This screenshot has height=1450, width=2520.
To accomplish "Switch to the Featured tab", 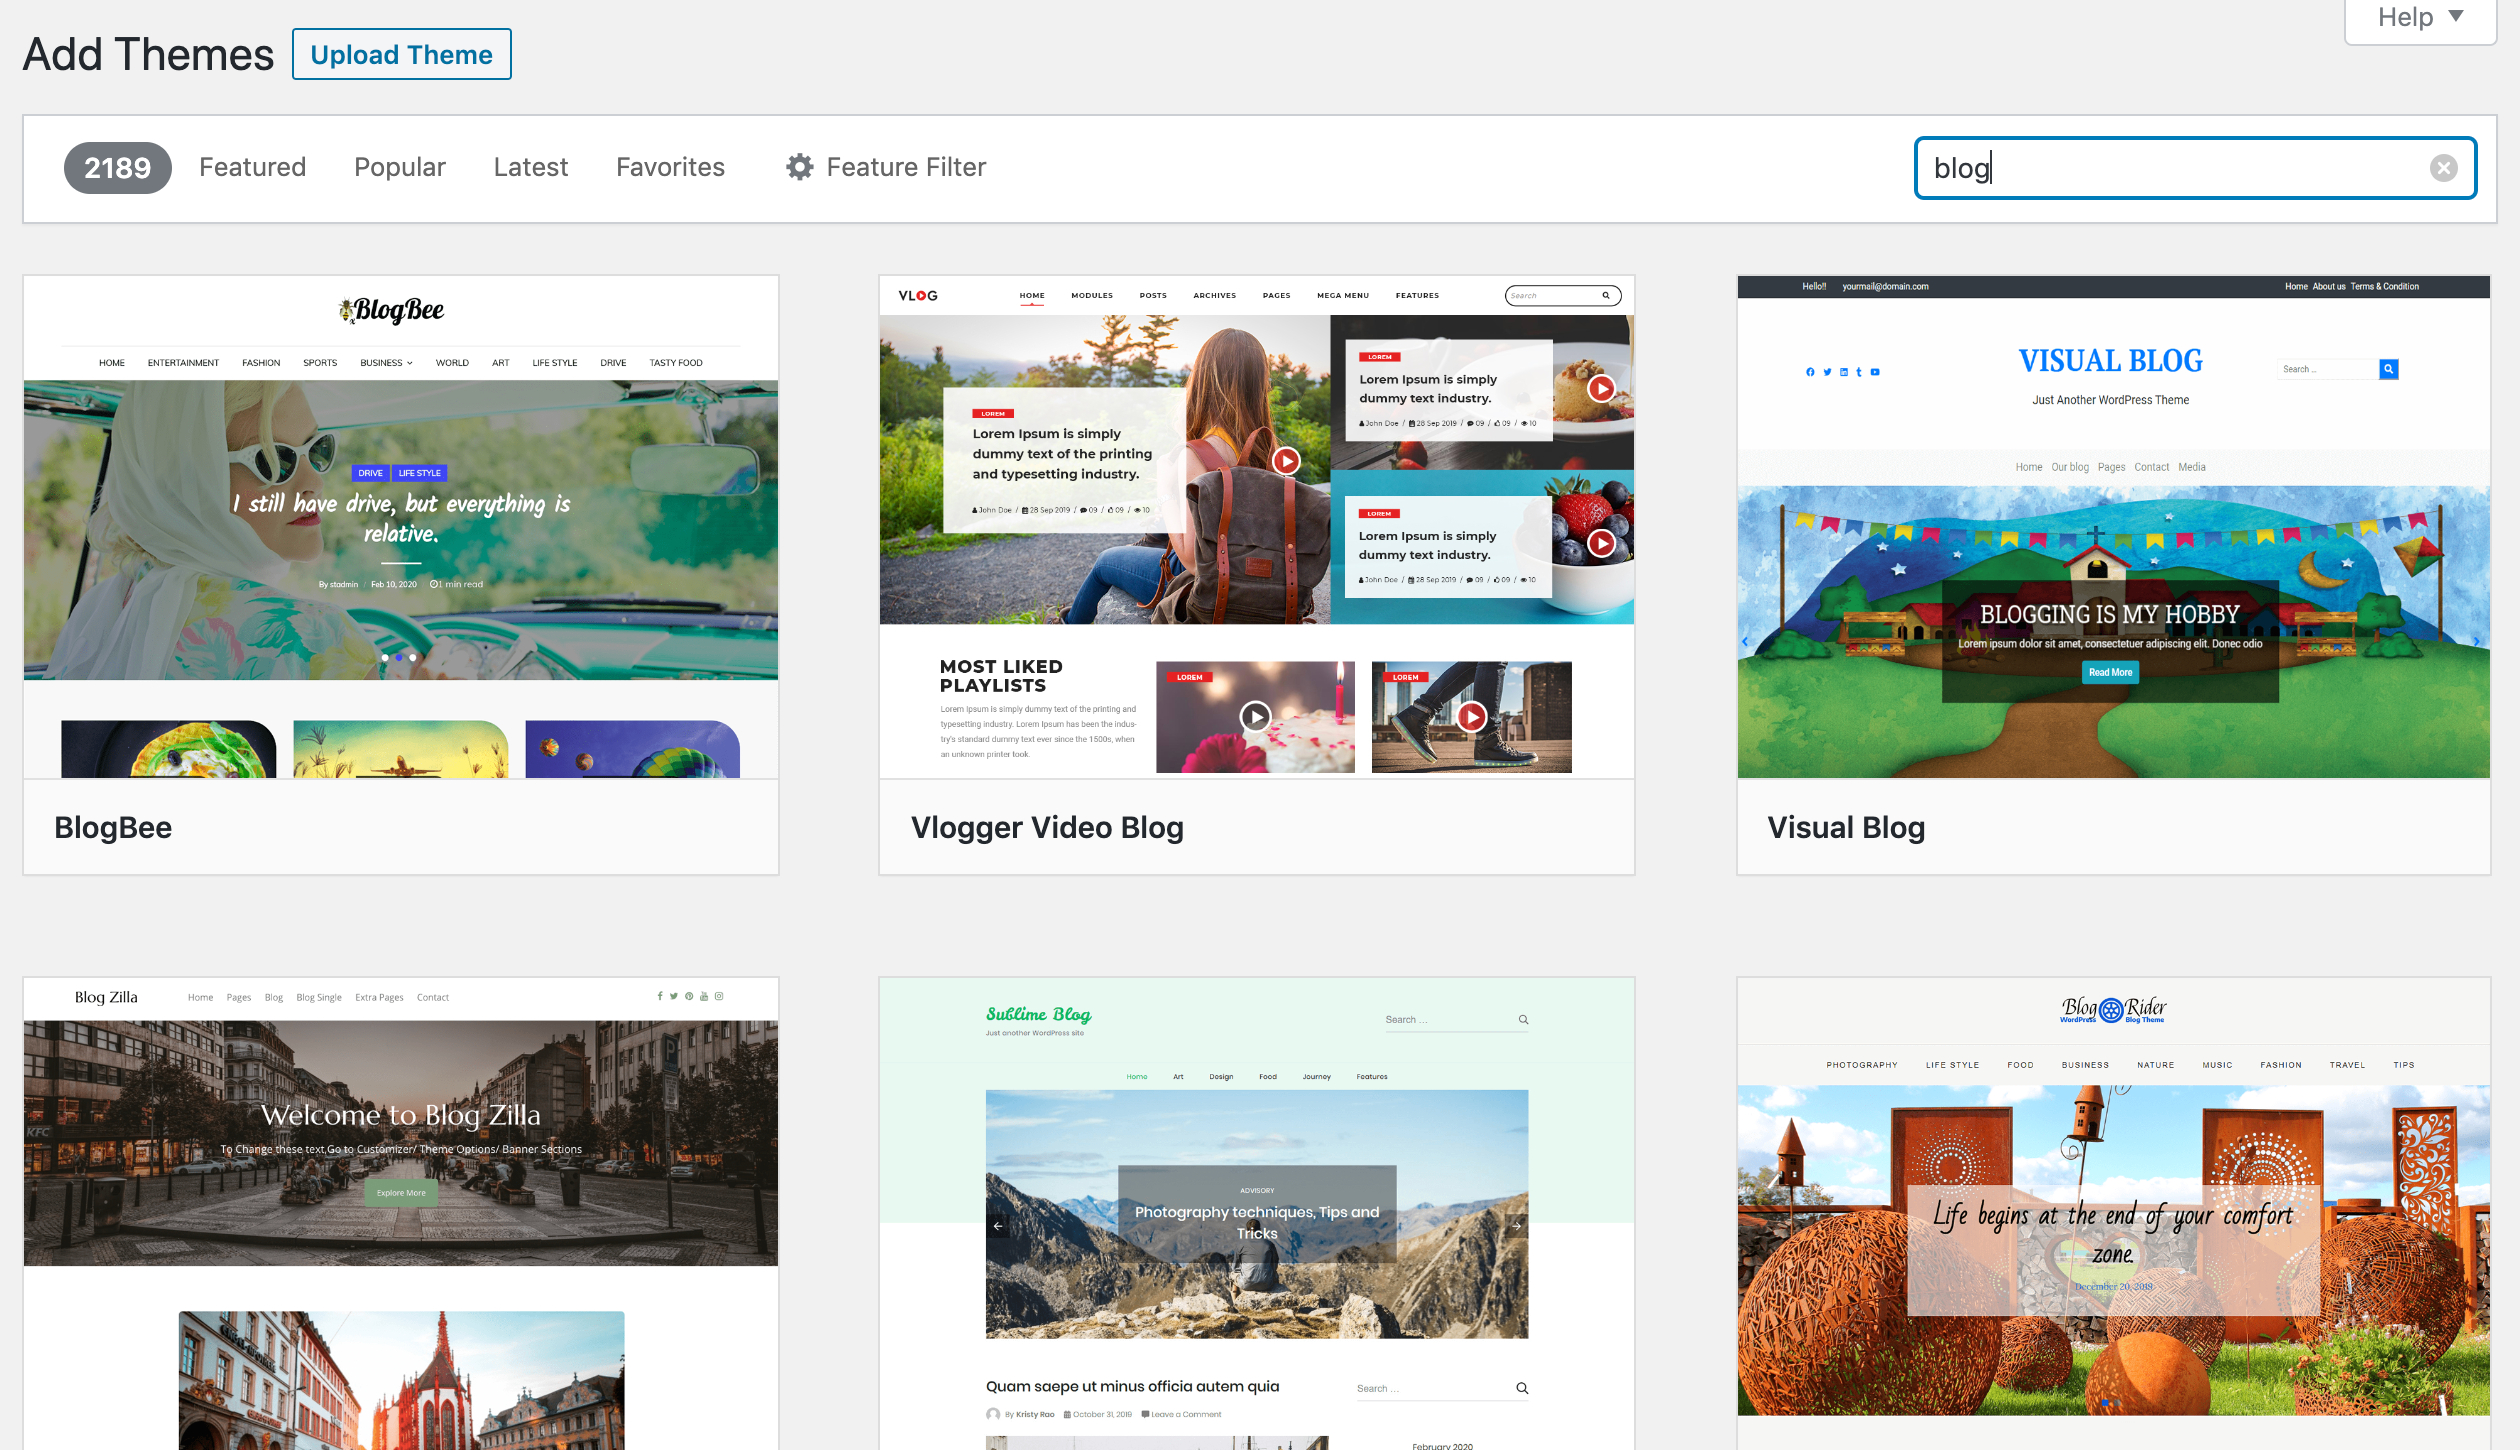I will pyautogui.click(x=252, y=167).
